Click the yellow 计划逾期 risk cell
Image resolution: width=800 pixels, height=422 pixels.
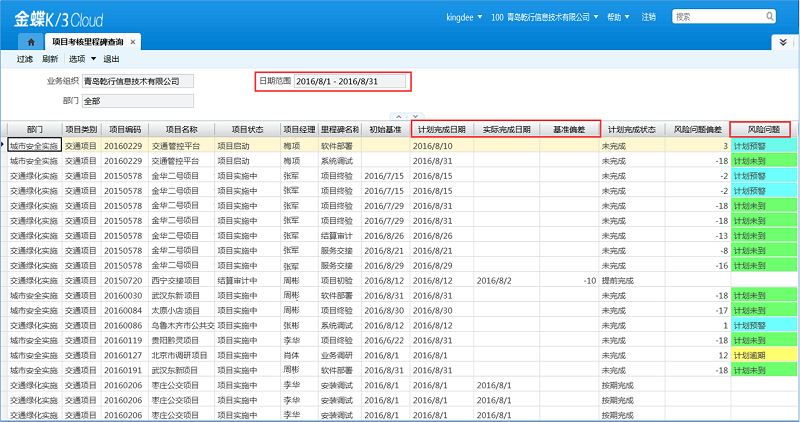[x=764, y=355]
